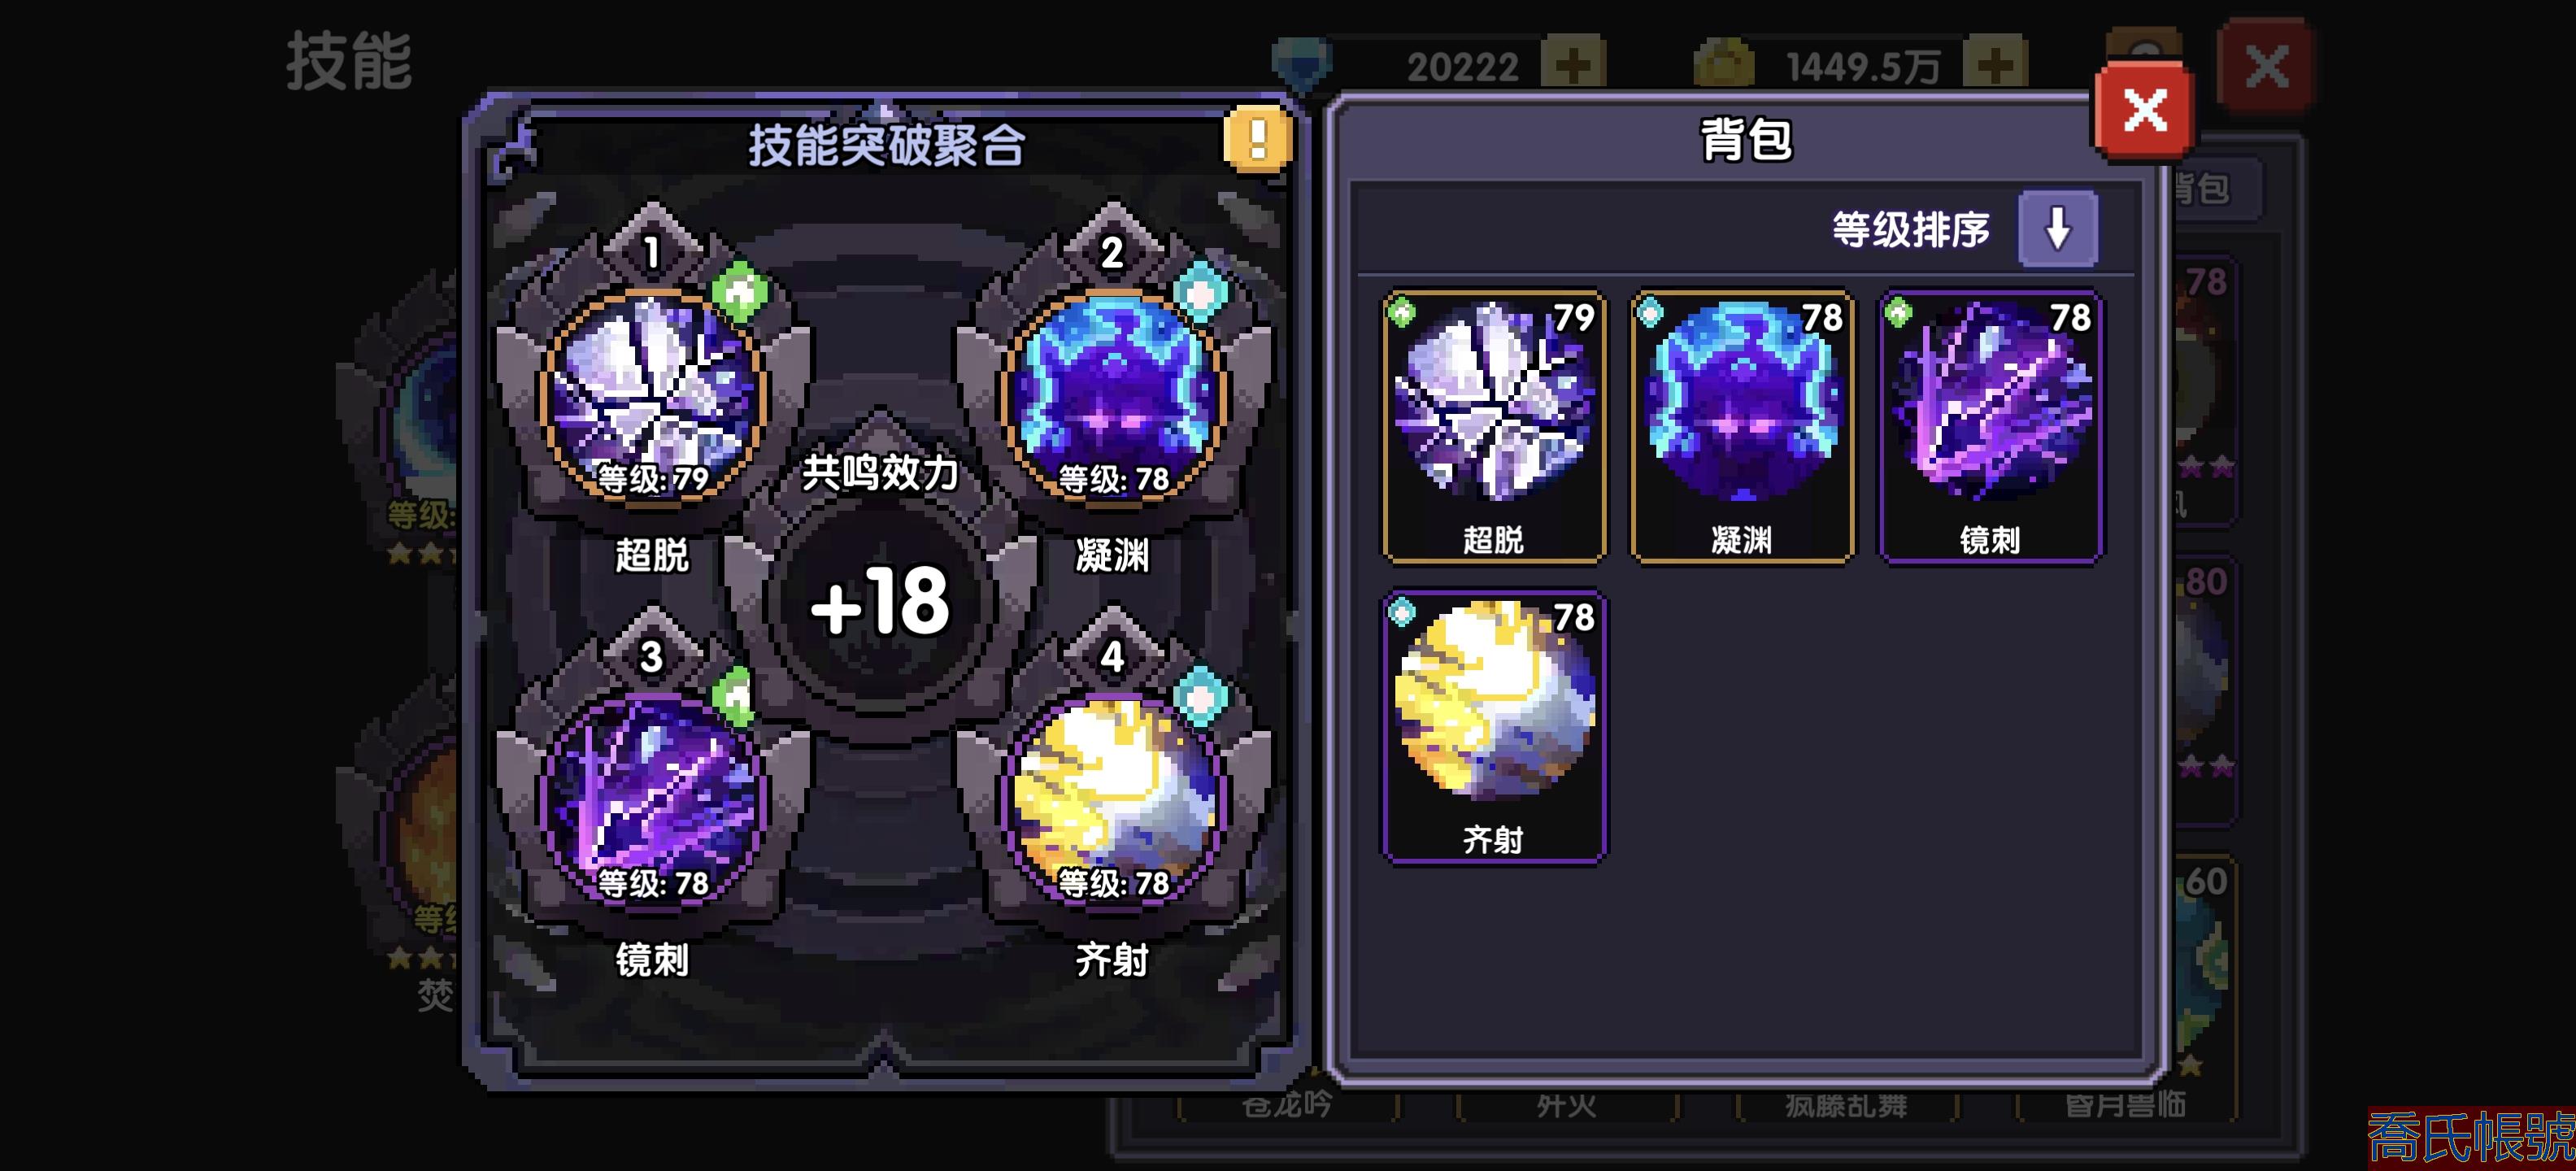Viewport: 2576px width, 1171px height.
Task: Select skill slot 1 超脱 icon
Action: [x=654, y=397]
